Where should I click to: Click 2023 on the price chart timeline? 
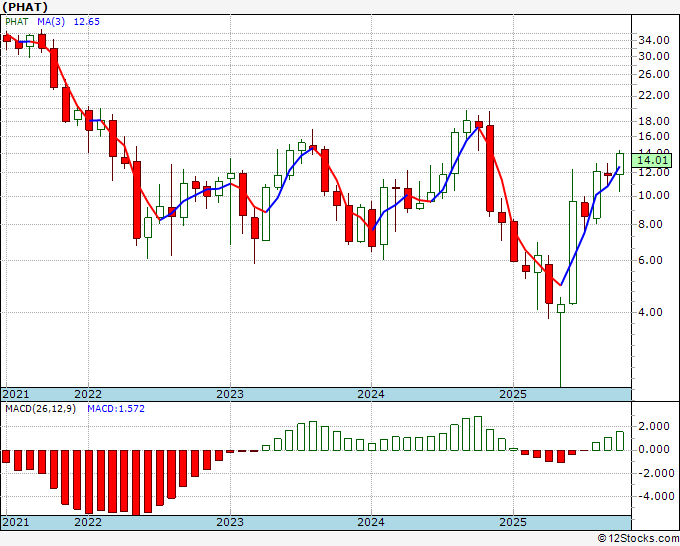click(230, 394)
